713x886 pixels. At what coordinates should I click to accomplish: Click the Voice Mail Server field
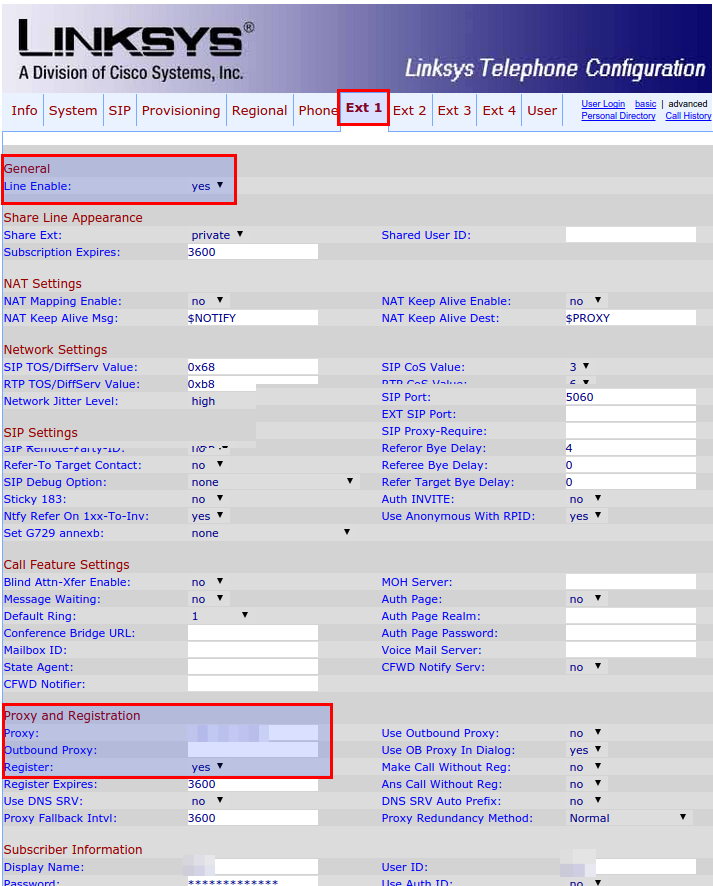pyautogui.click(x=631, y=650)
